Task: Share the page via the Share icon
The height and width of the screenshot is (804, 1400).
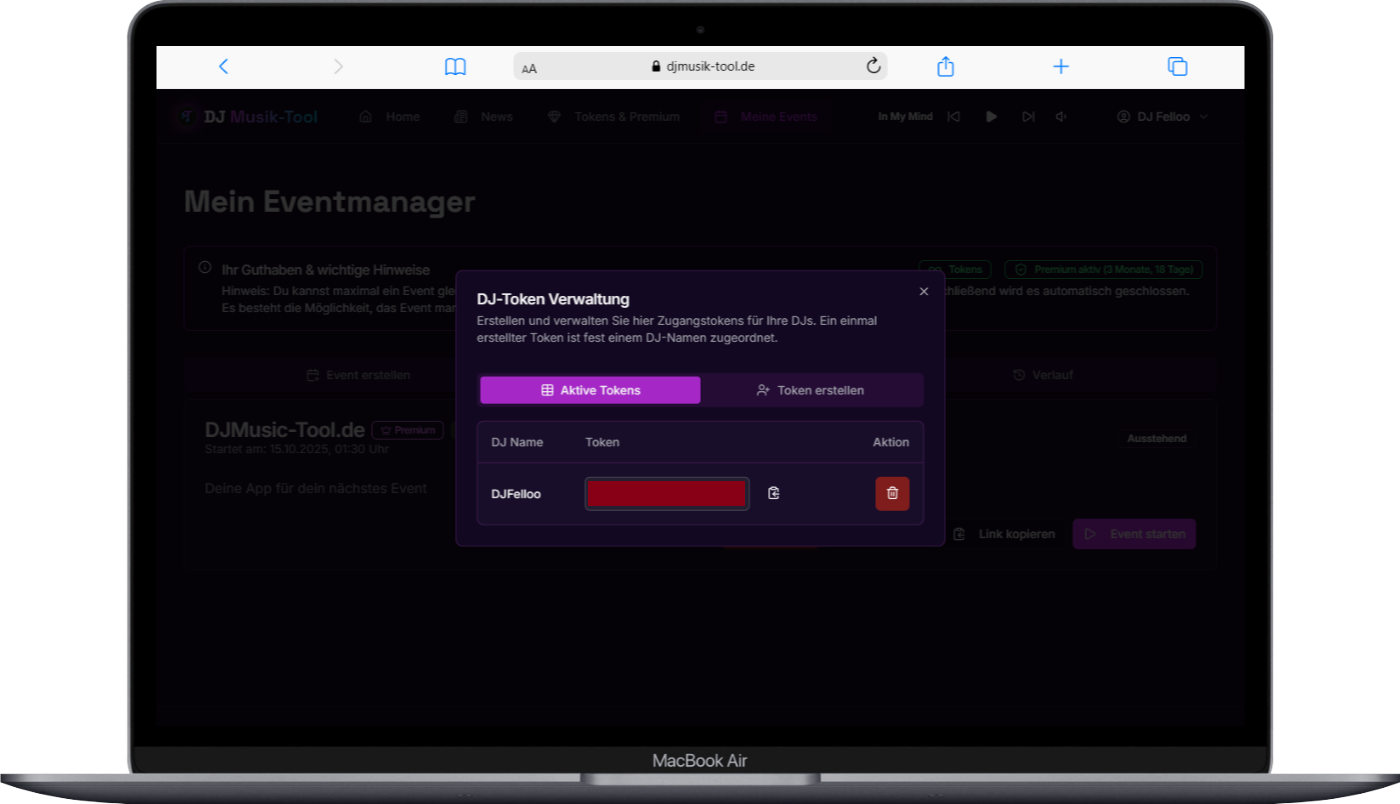Action: pos(945,66)
